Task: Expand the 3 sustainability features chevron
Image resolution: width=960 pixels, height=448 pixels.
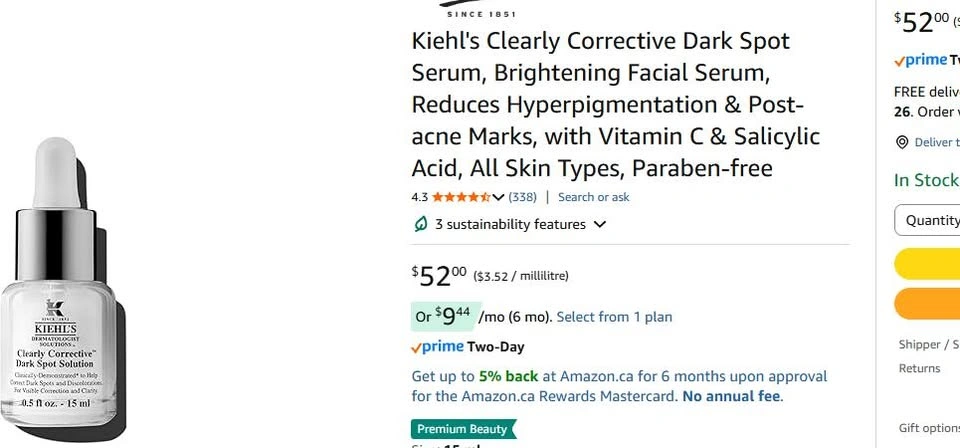Action: (x=600, y=224)
